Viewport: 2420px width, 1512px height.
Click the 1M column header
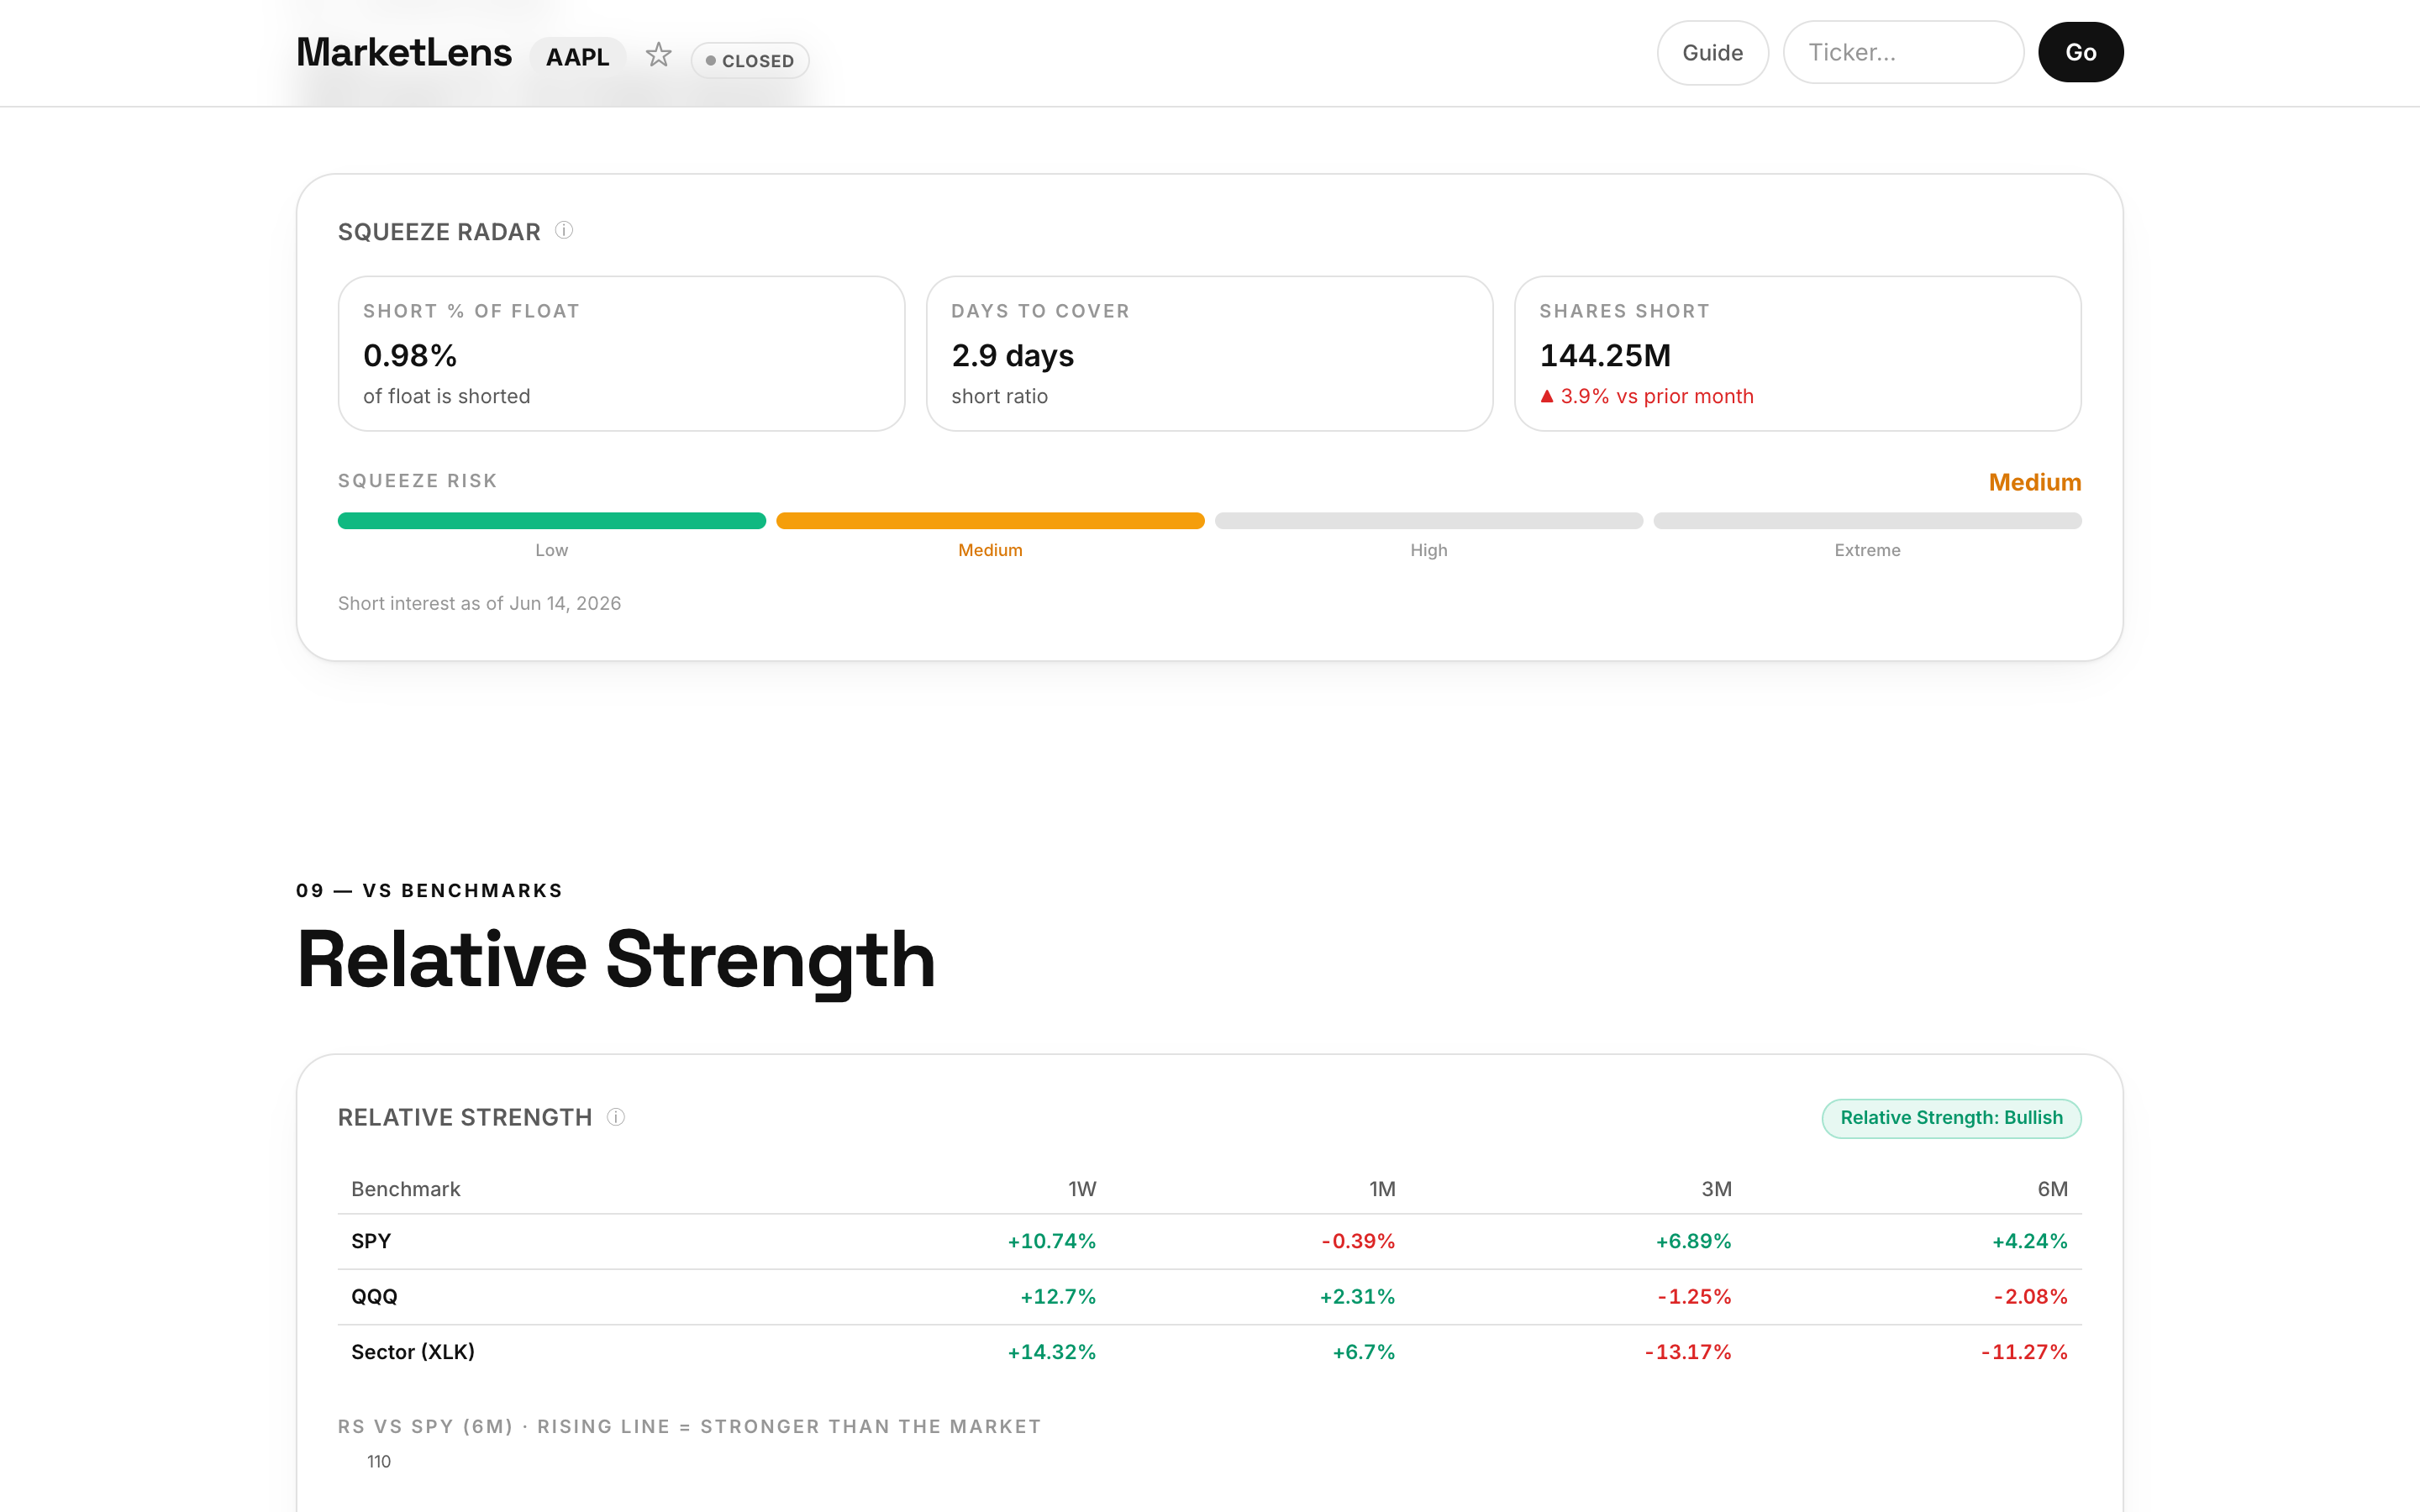click(1382, 1189)
